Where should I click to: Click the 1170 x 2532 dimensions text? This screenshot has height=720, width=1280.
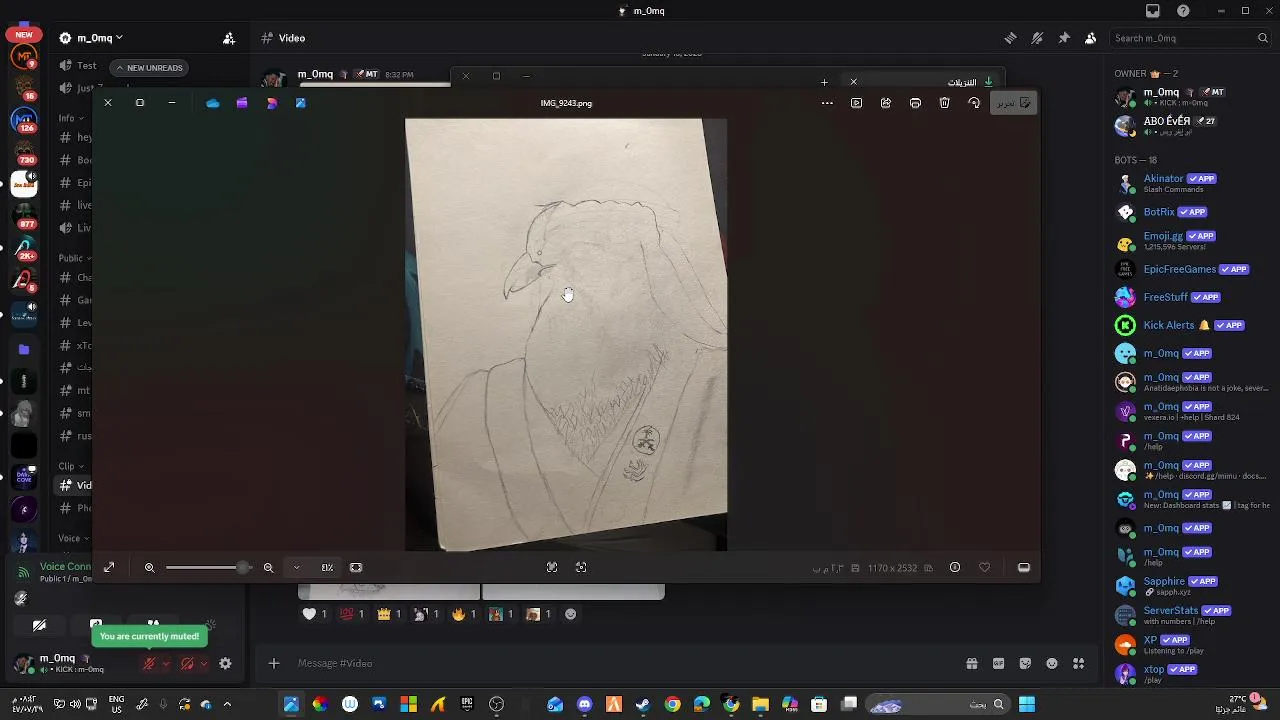[x=892, y=568]
